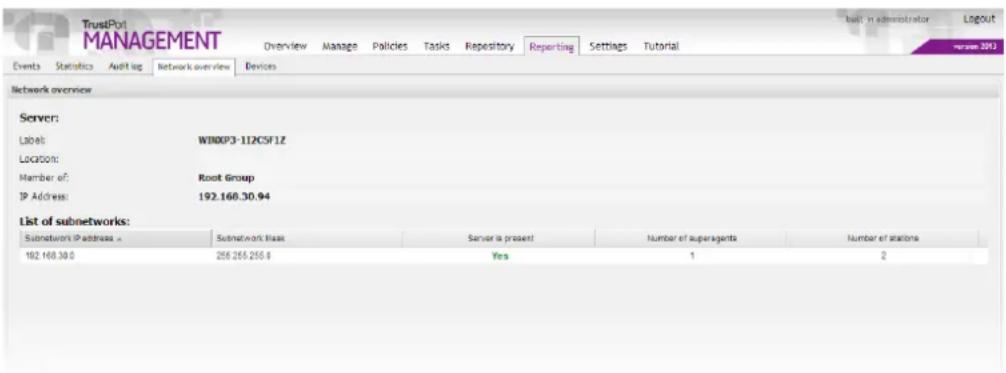Sort by Number of superagents column
The height and width of the screenshot is (373, 1006).
tap(690, 238)
